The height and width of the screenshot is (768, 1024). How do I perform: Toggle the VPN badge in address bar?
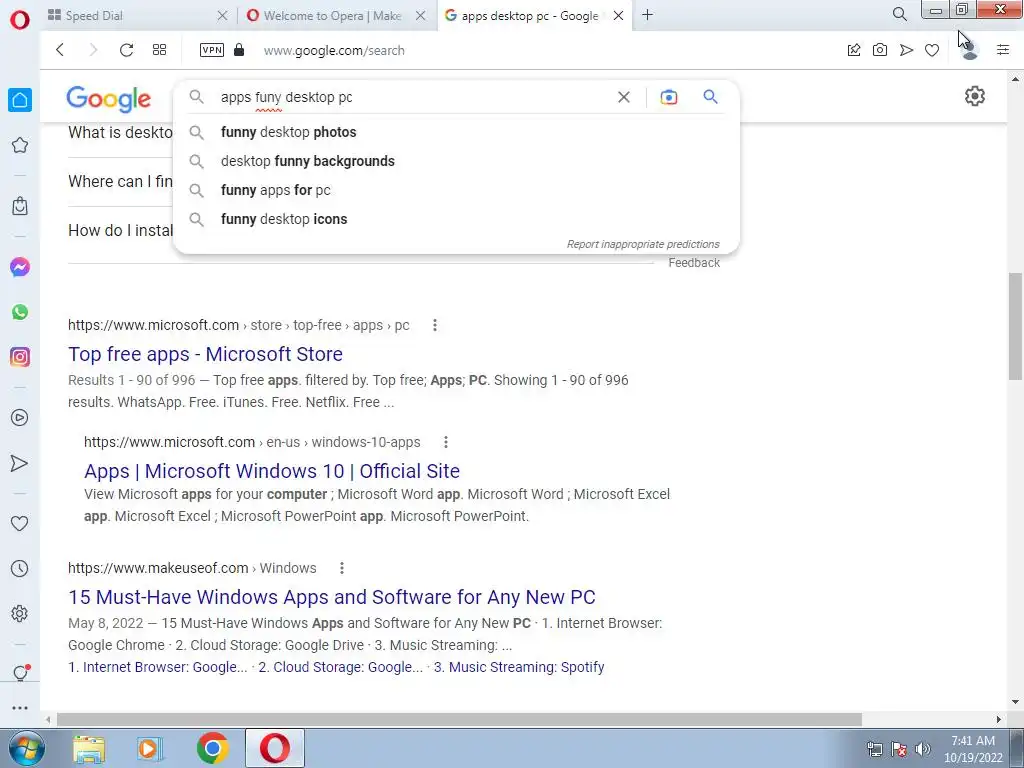point(212,50)
